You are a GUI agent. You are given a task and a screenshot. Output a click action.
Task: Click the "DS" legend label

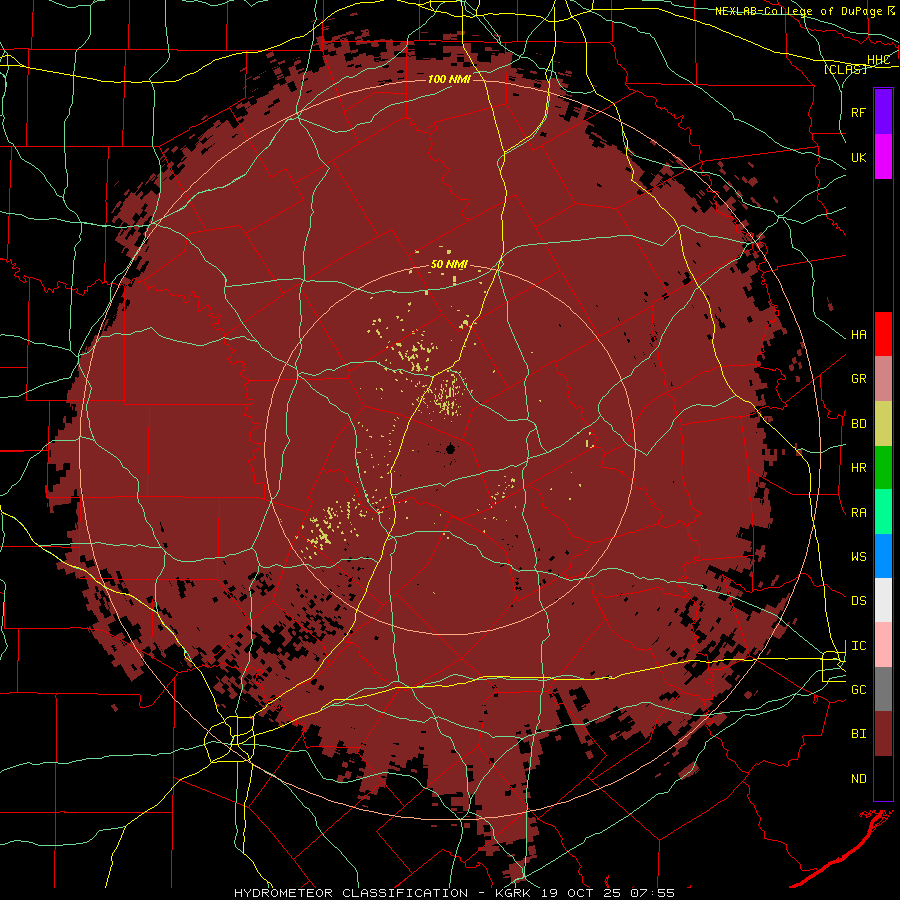point(858,601)
